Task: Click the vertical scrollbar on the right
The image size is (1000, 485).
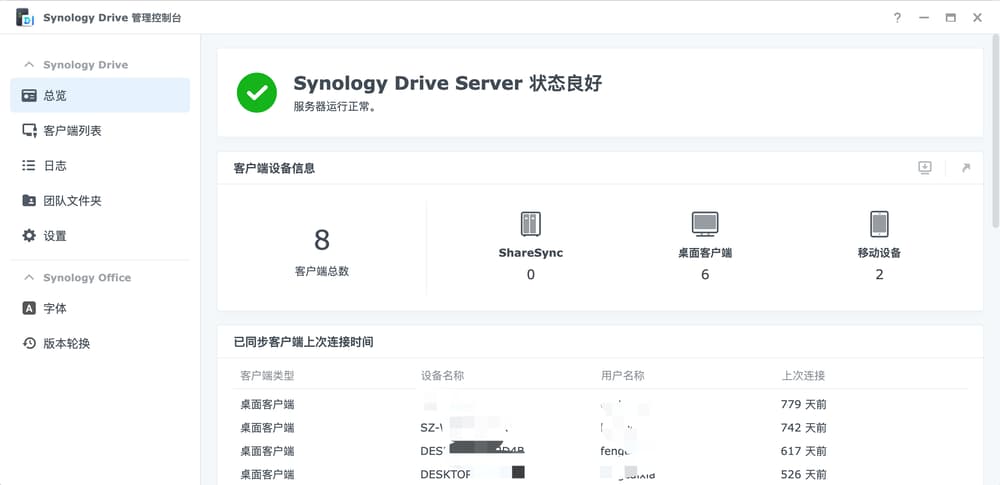Action: click(994, 130)
